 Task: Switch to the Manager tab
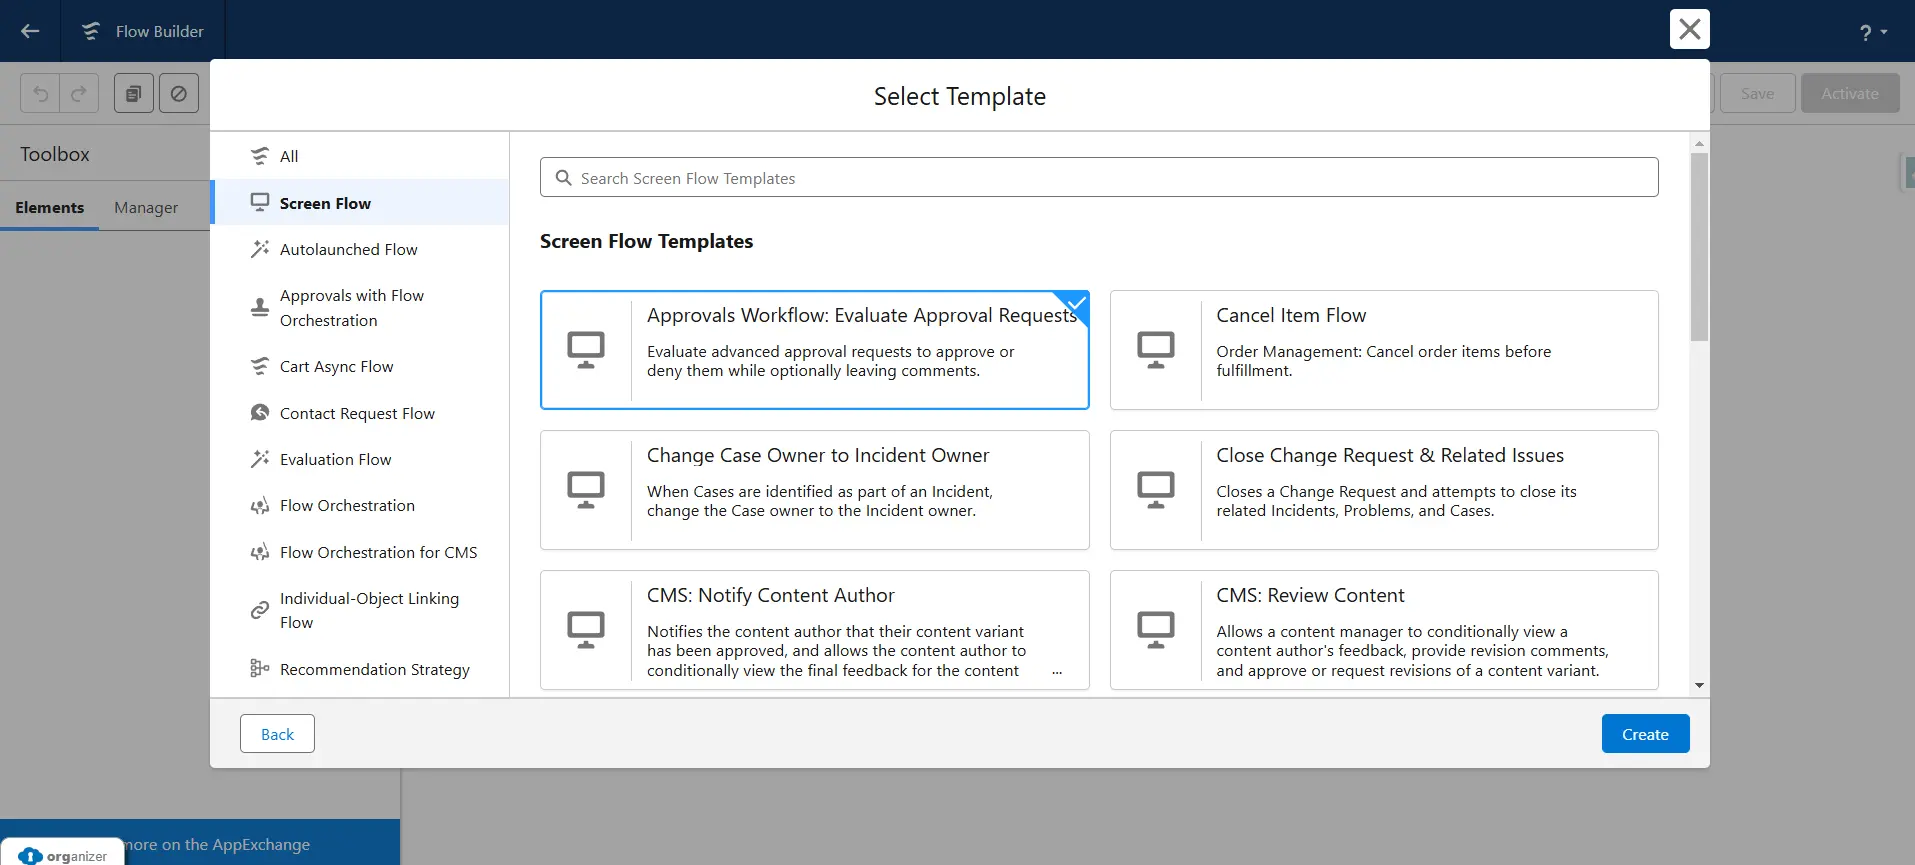(x=146, y=207)
